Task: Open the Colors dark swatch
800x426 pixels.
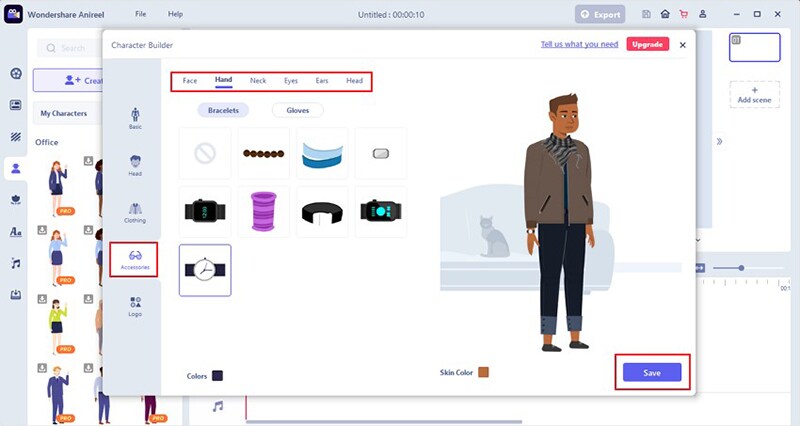Action: pos(217,376)
